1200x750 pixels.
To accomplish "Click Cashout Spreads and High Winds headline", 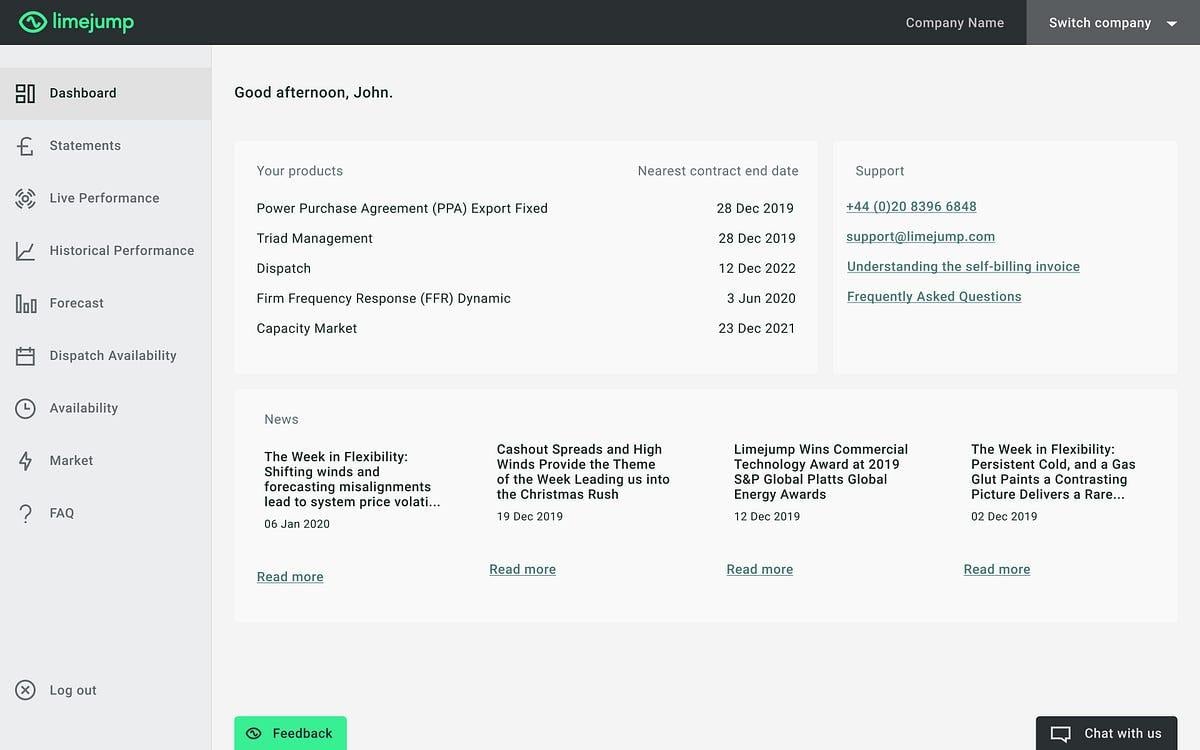I will coord(583,472).
